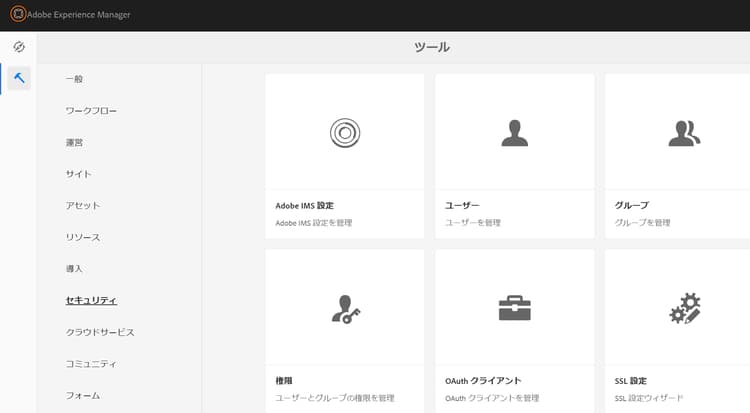Click the 'OAuth クライアントを管理' description
This screenshot has height=413, width=750.
coord(492,398)
